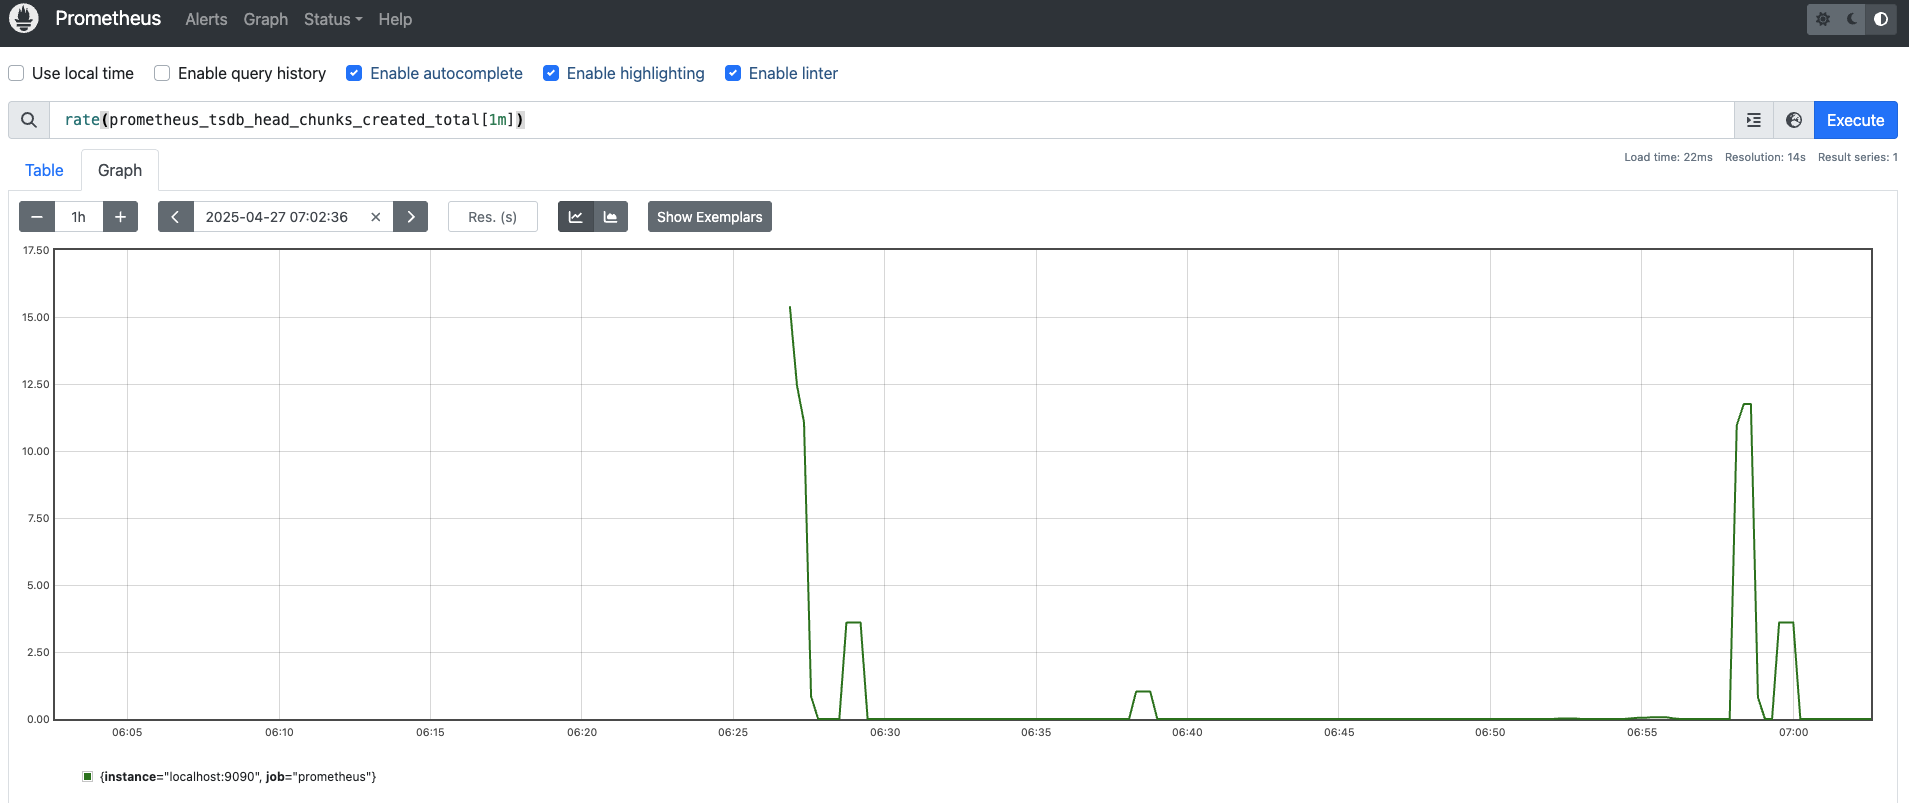Click the Load time: 22ms stat
Screen dimensions: 1909x803
1668,157
